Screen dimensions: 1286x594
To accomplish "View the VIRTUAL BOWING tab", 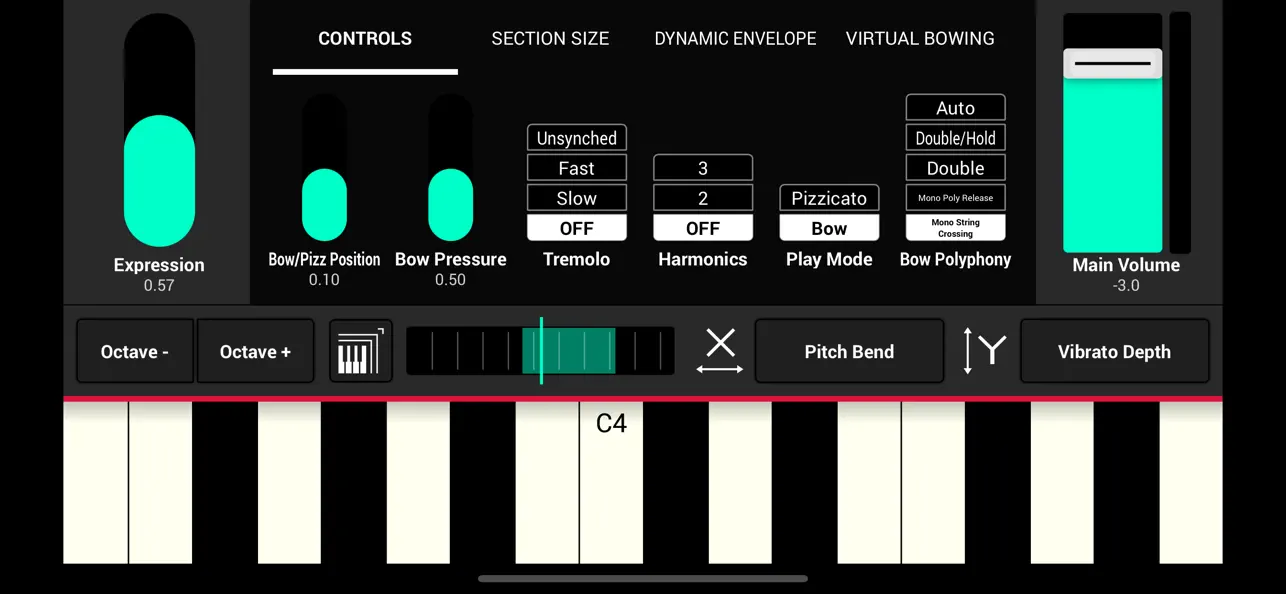I will pos(920,38).
